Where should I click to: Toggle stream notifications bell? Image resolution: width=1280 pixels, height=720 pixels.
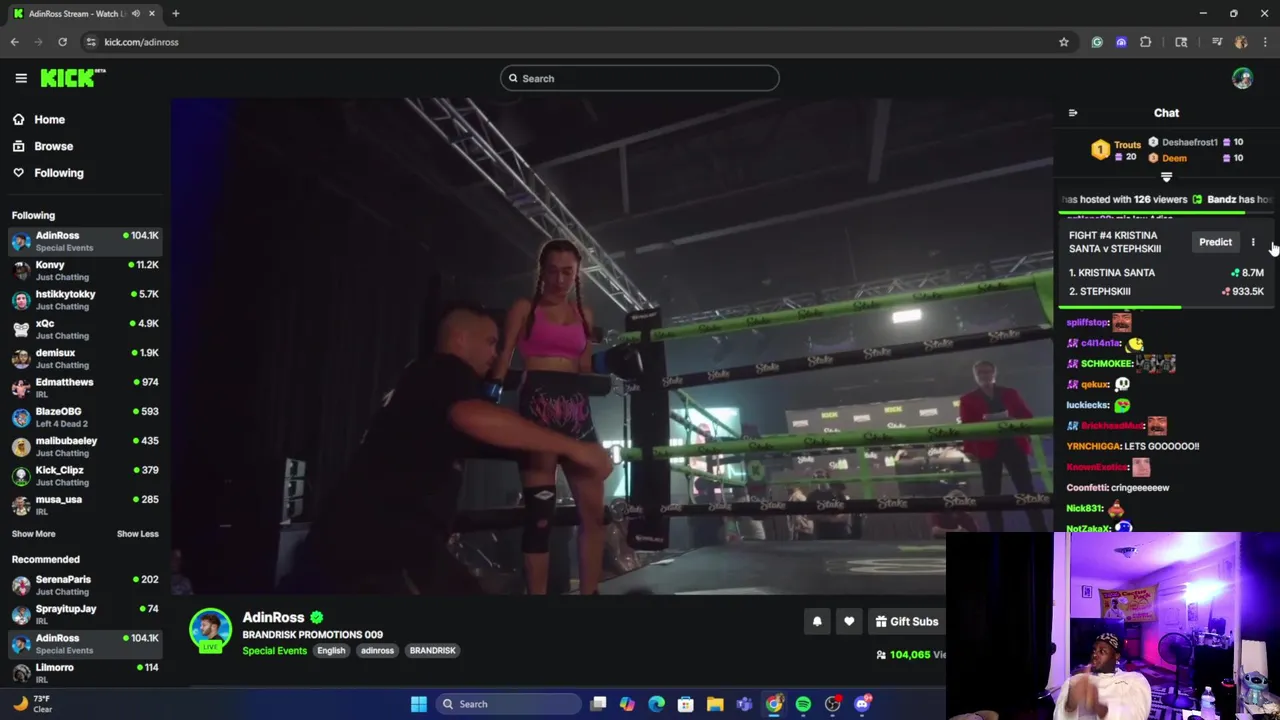(817, 622)
